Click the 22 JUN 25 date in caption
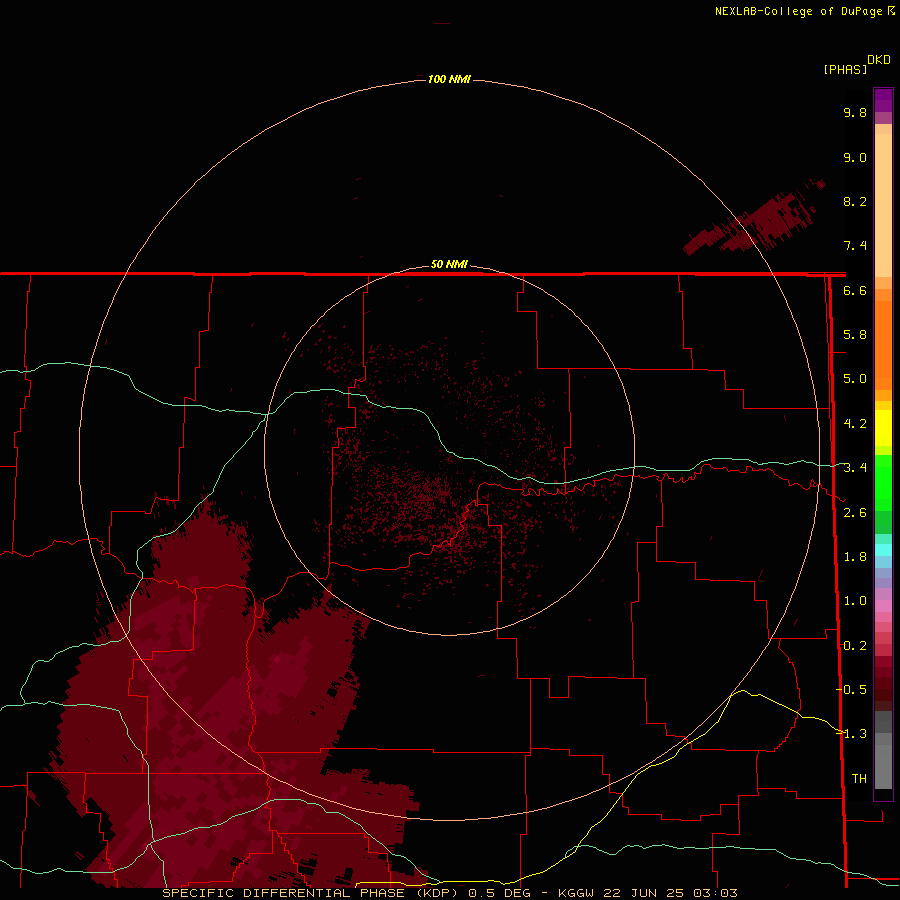 tap(642, 893)
